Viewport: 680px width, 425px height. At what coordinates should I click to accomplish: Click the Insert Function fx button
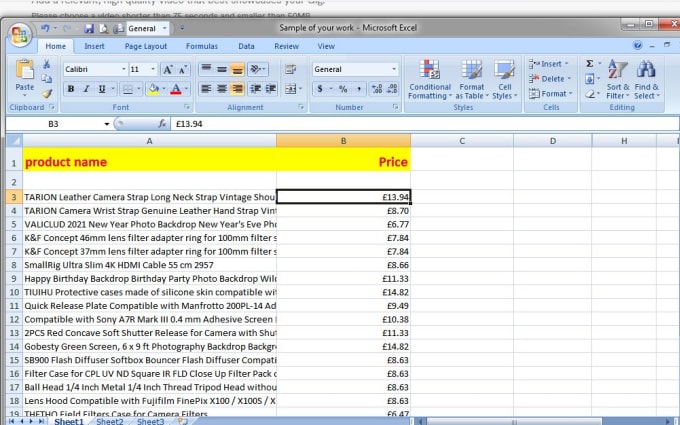162,124
